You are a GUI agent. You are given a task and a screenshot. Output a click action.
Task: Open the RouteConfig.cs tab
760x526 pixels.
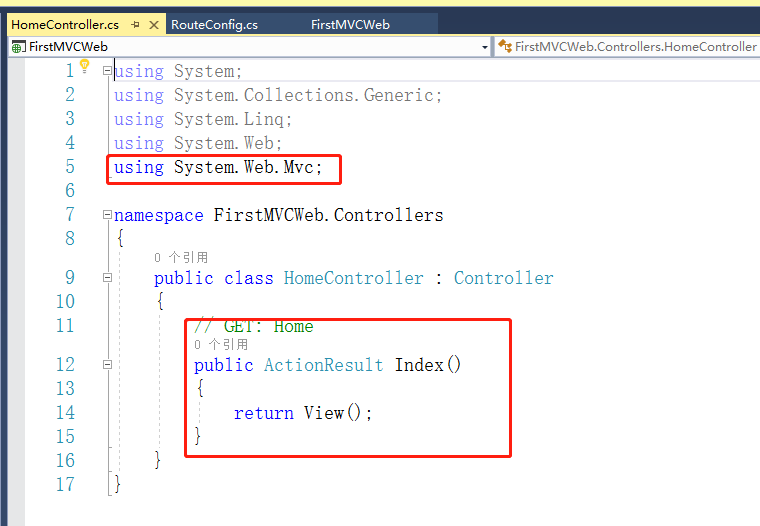pyautogui.click(x=214, y=25)
